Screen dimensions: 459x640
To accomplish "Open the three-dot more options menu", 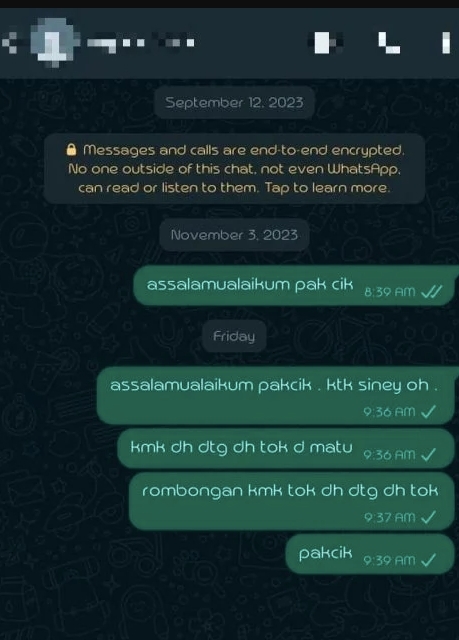I will [x=446, y=42].
